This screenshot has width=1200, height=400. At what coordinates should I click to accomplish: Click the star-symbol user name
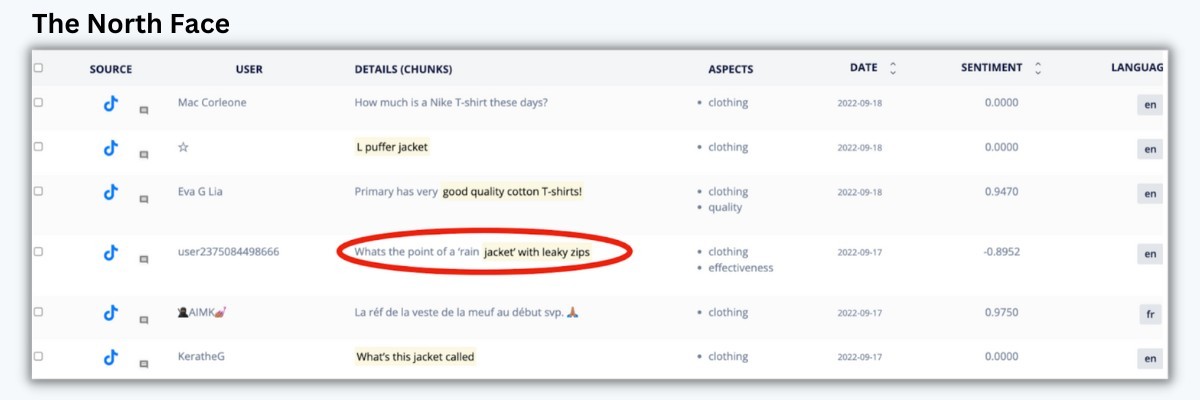[183, 147]
